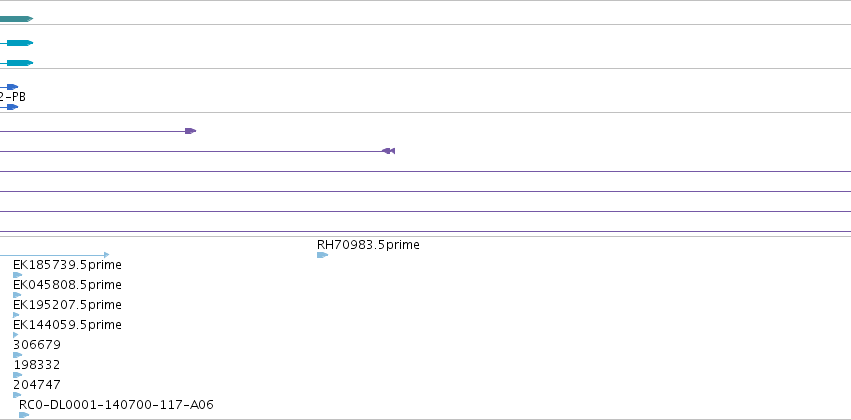The height and width of the screenshot is (420, 851).
Task: Click the blue arrow above the -PB label
Action: [12, 87]
